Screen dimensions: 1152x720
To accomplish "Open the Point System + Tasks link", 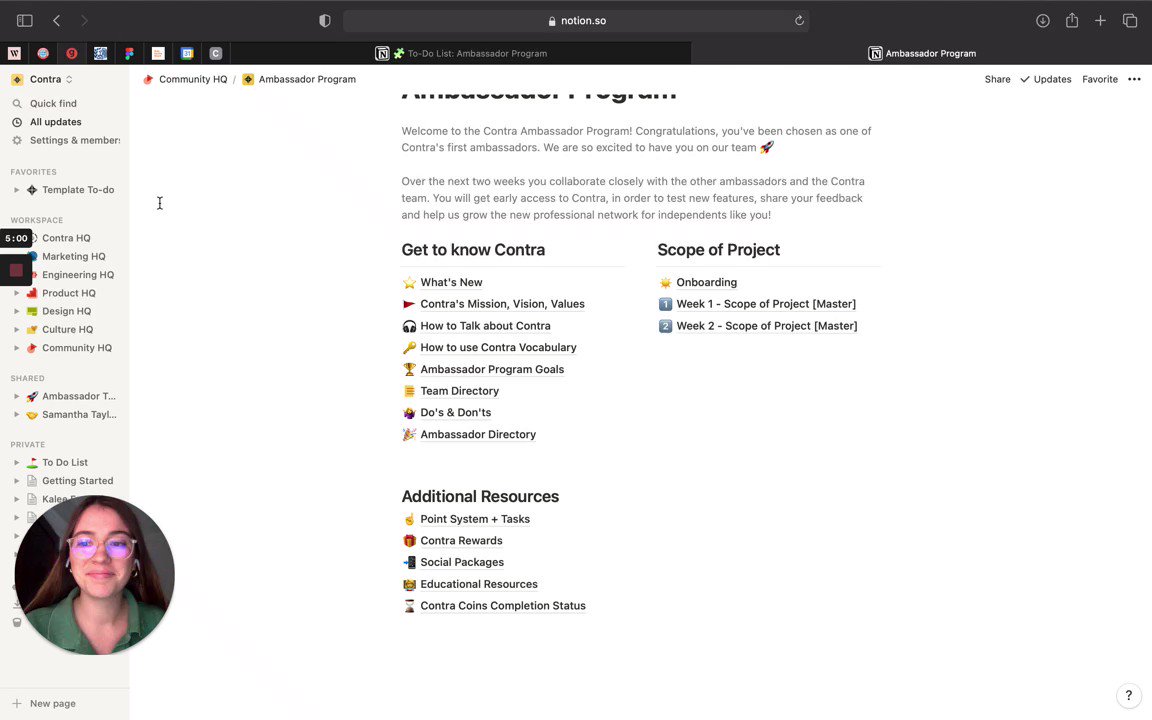I will coord(475,519).
